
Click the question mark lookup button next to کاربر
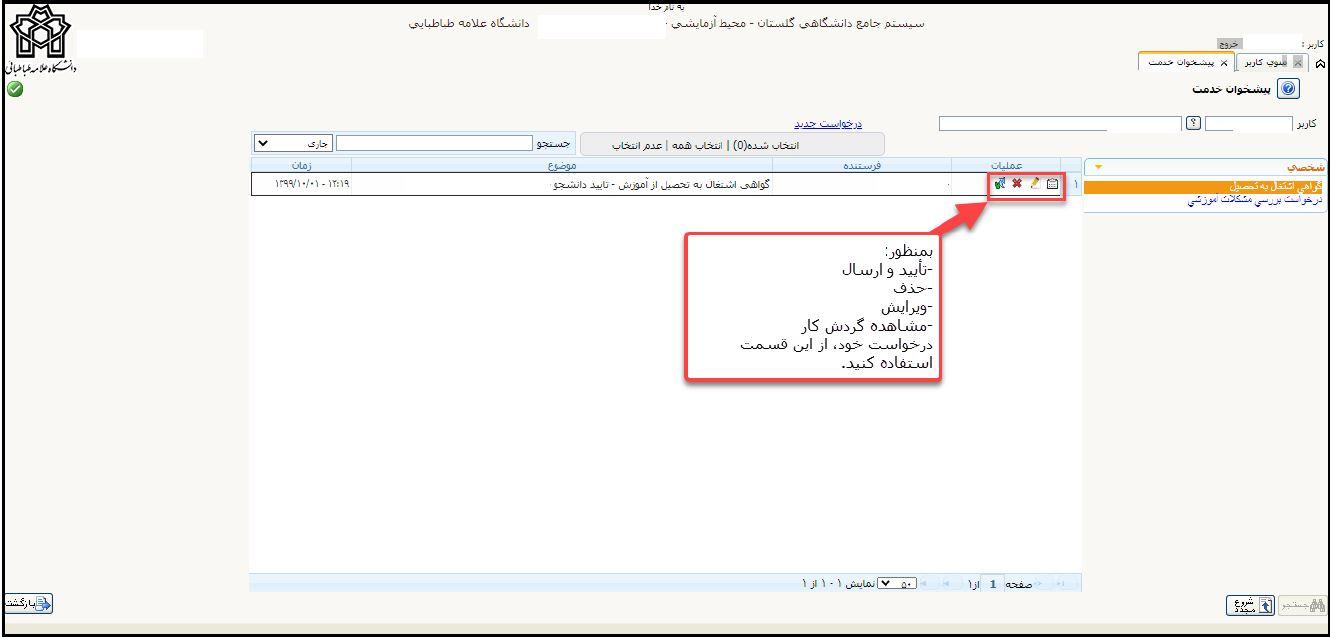(1193, 123)
